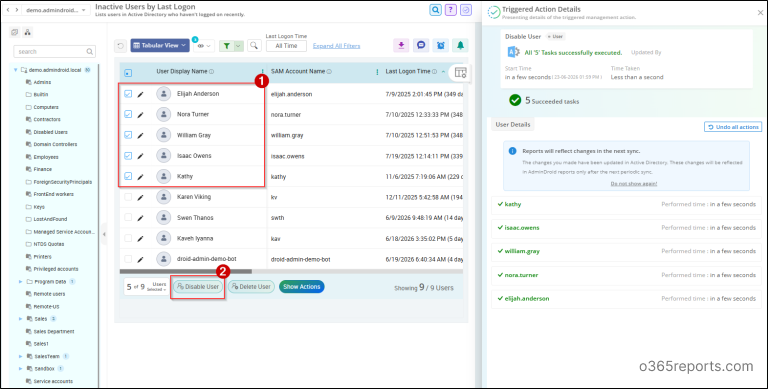Select the Disabled Users tree item
This screenshot has height=389, width=768.
50,132
